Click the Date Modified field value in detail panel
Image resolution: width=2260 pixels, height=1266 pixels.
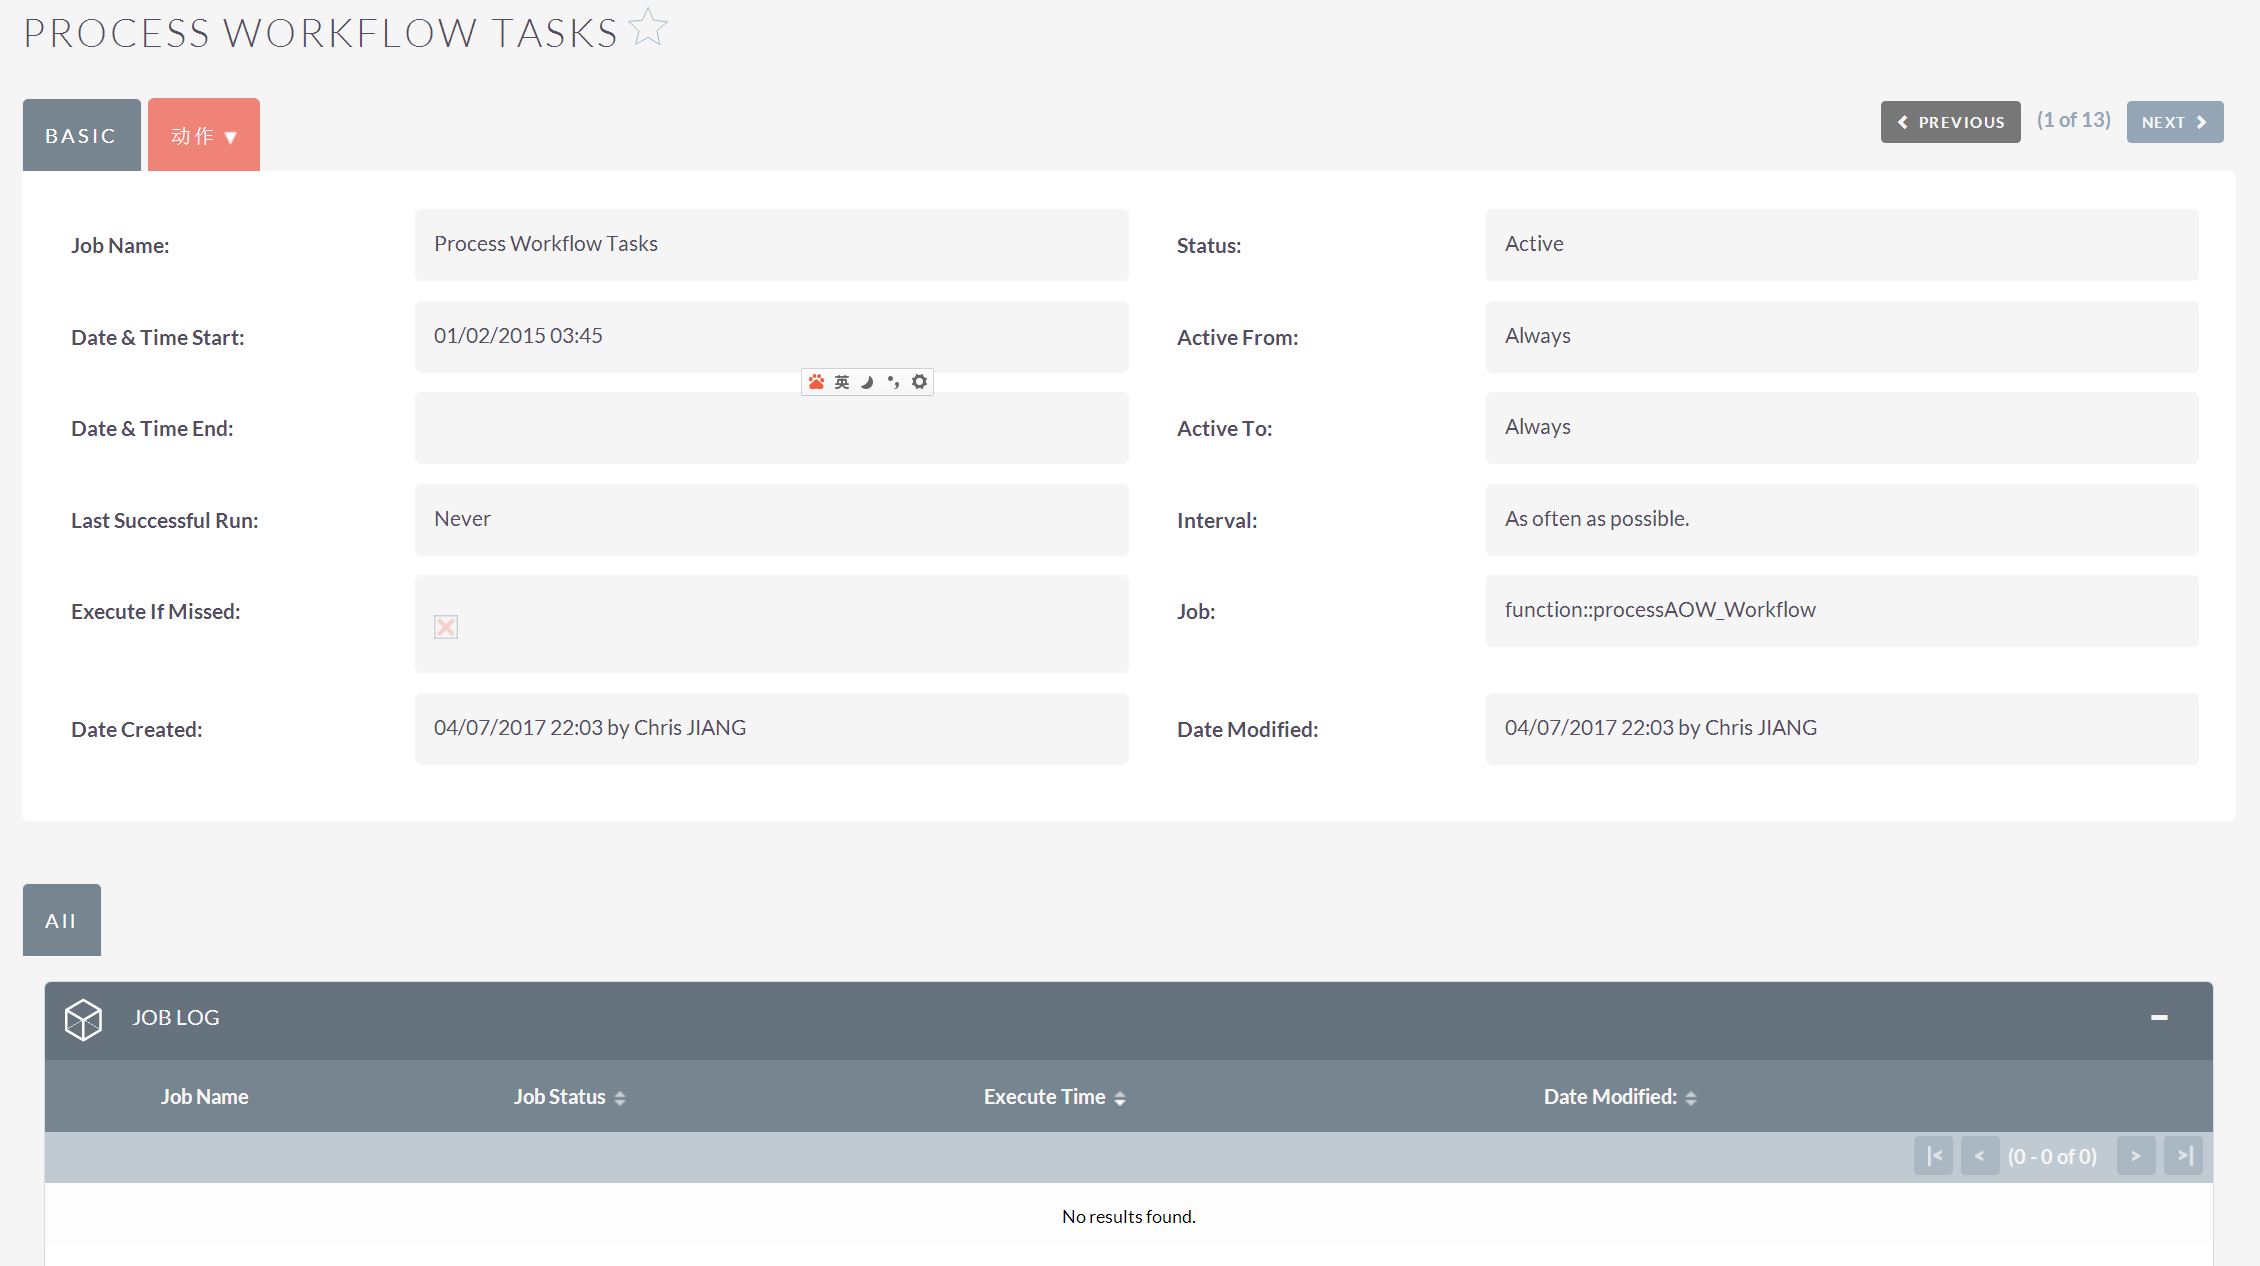[1842, 729]
